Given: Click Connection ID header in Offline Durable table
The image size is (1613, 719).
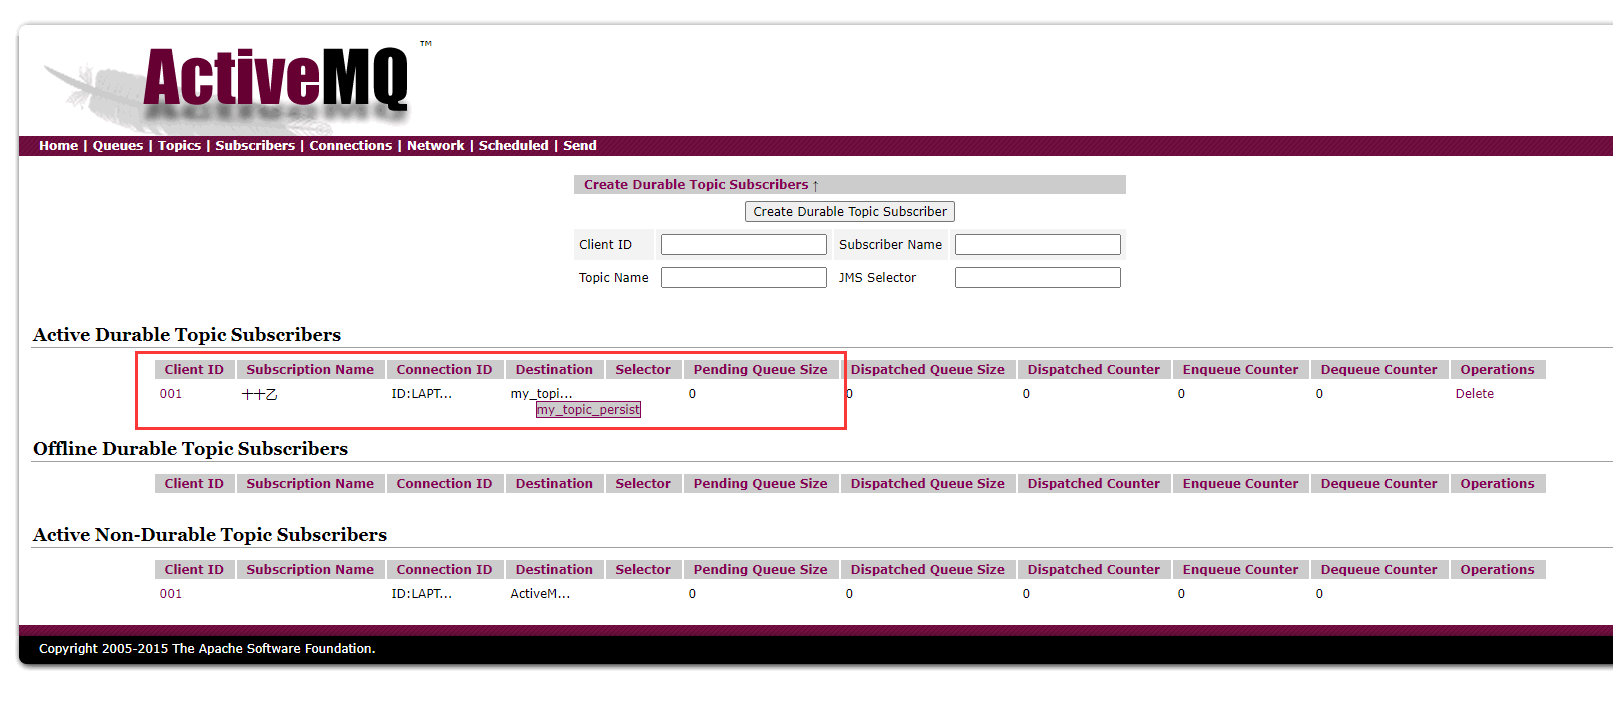Looking at the screenshot, I should pyautogui.click(x=444, y=484).
